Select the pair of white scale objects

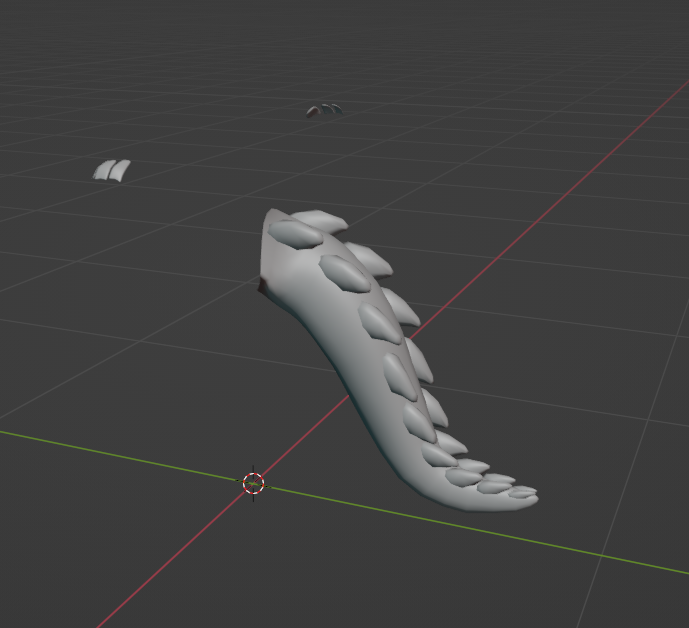pyautogui.click(x=112, y=170)
